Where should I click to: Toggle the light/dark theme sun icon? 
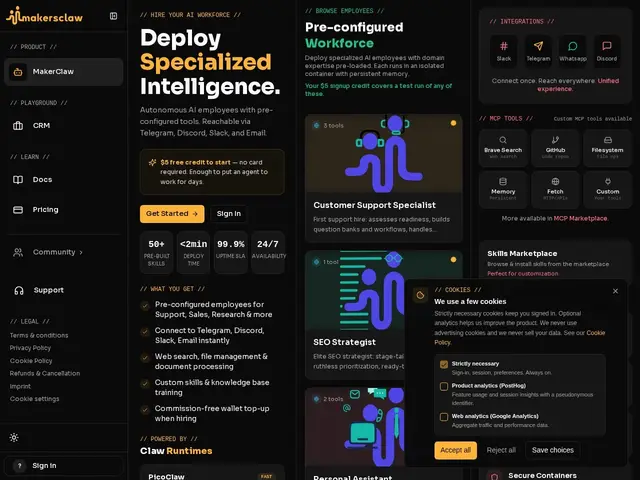[x=14, y=438]
